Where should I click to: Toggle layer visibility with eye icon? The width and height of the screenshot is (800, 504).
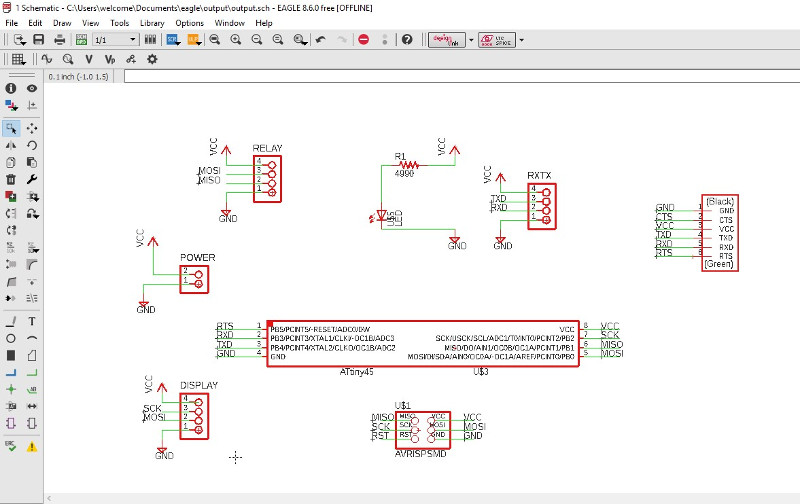[32, 88]
